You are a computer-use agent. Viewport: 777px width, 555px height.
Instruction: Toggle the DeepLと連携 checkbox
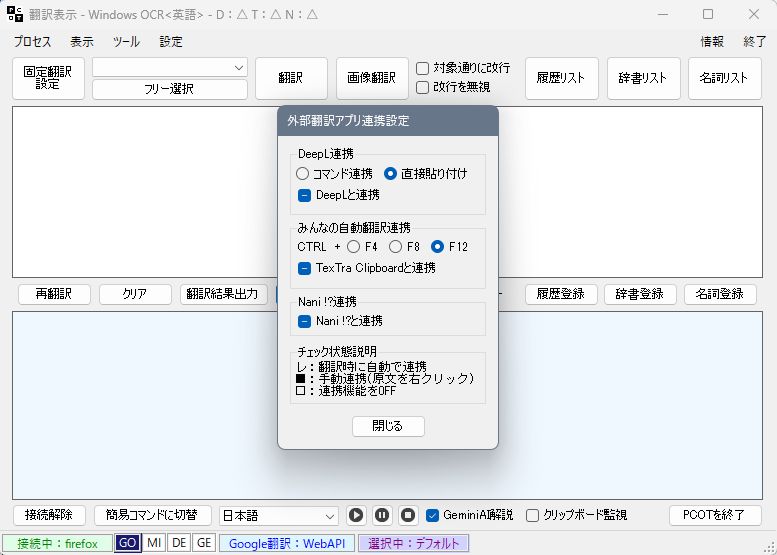coord(305,195)
